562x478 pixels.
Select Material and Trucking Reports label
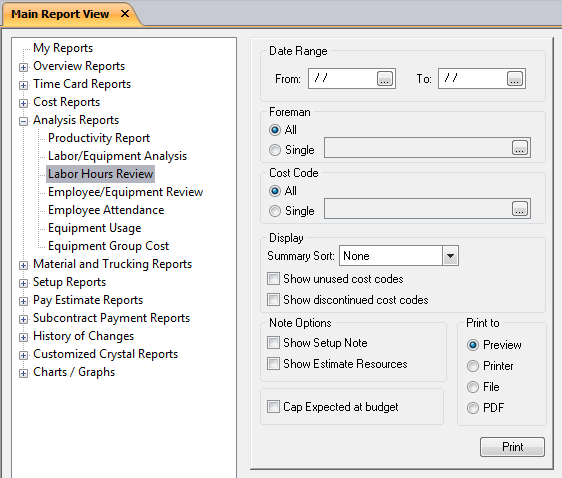point(113,264)
